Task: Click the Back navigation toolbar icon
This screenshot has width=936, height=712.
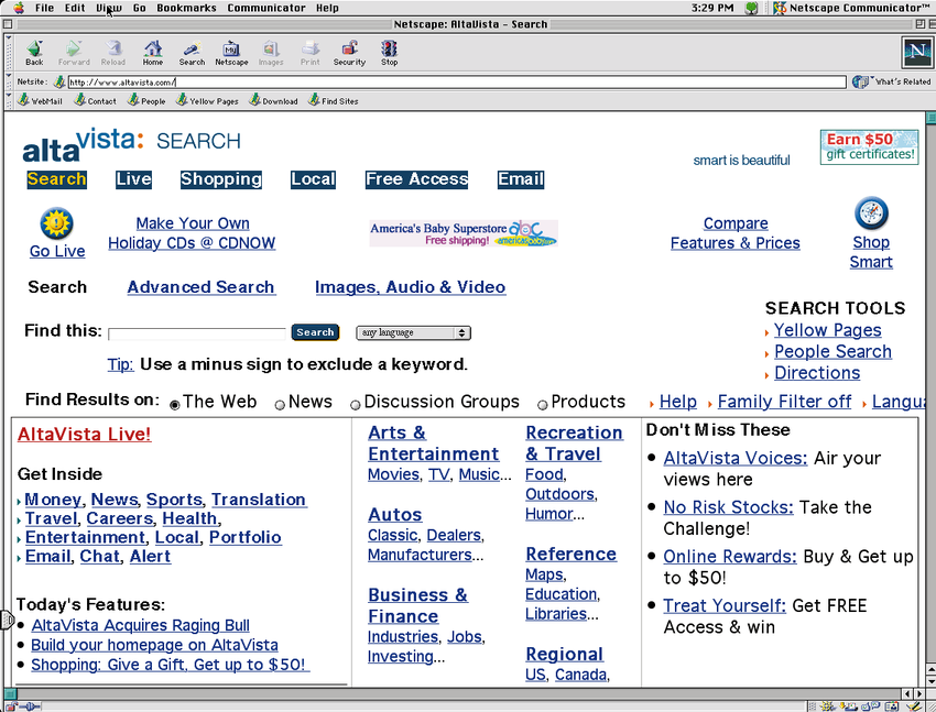Action: [34, 50]
